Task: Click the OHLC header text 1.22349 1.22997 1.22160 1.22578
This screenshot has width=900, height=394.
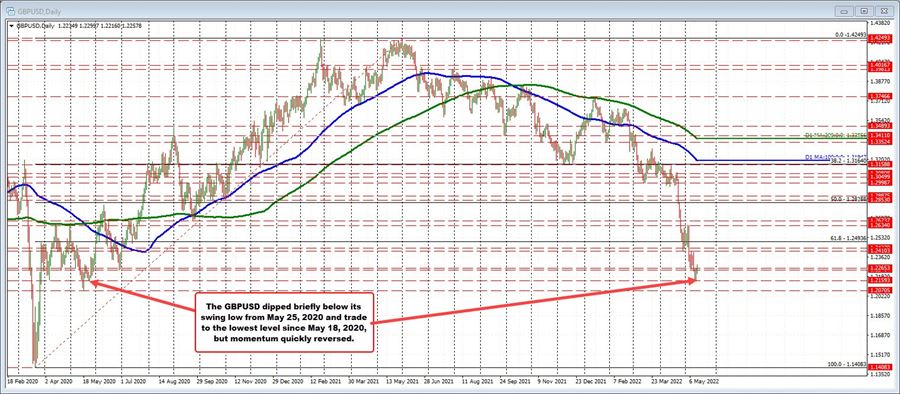Action: point(100,25)
